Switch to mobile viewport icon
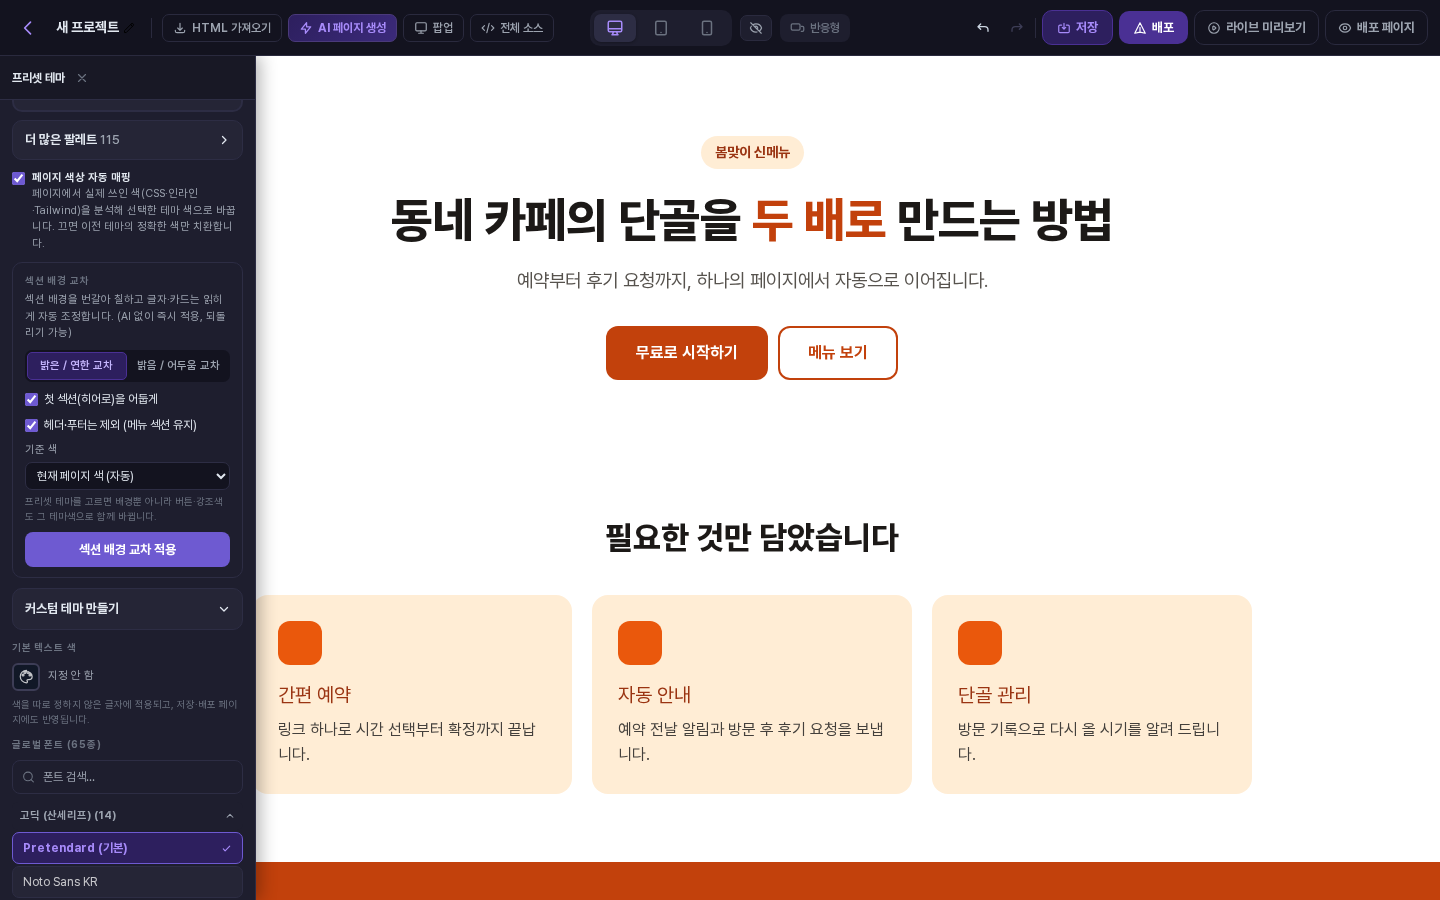Image resolution: width=1440 pixels, height=900 pixels. (x=707, y=28)
